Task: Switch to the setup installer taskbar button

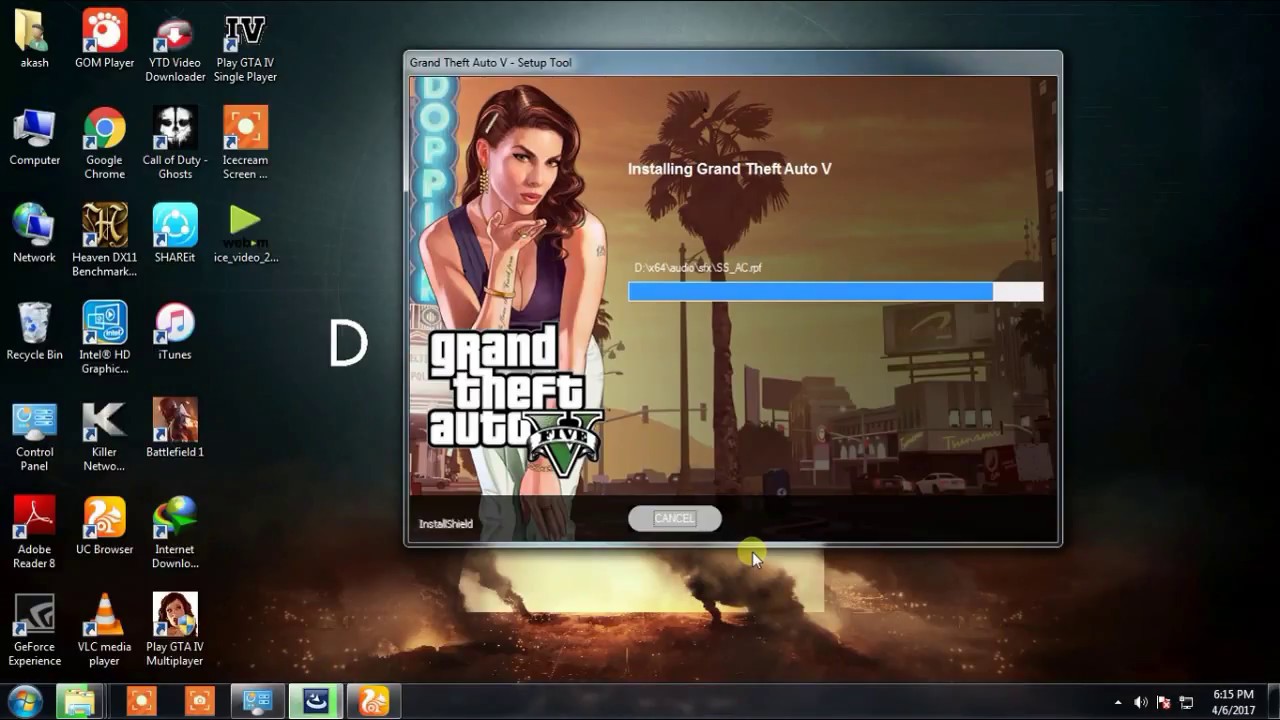Action: coord(316,701)
